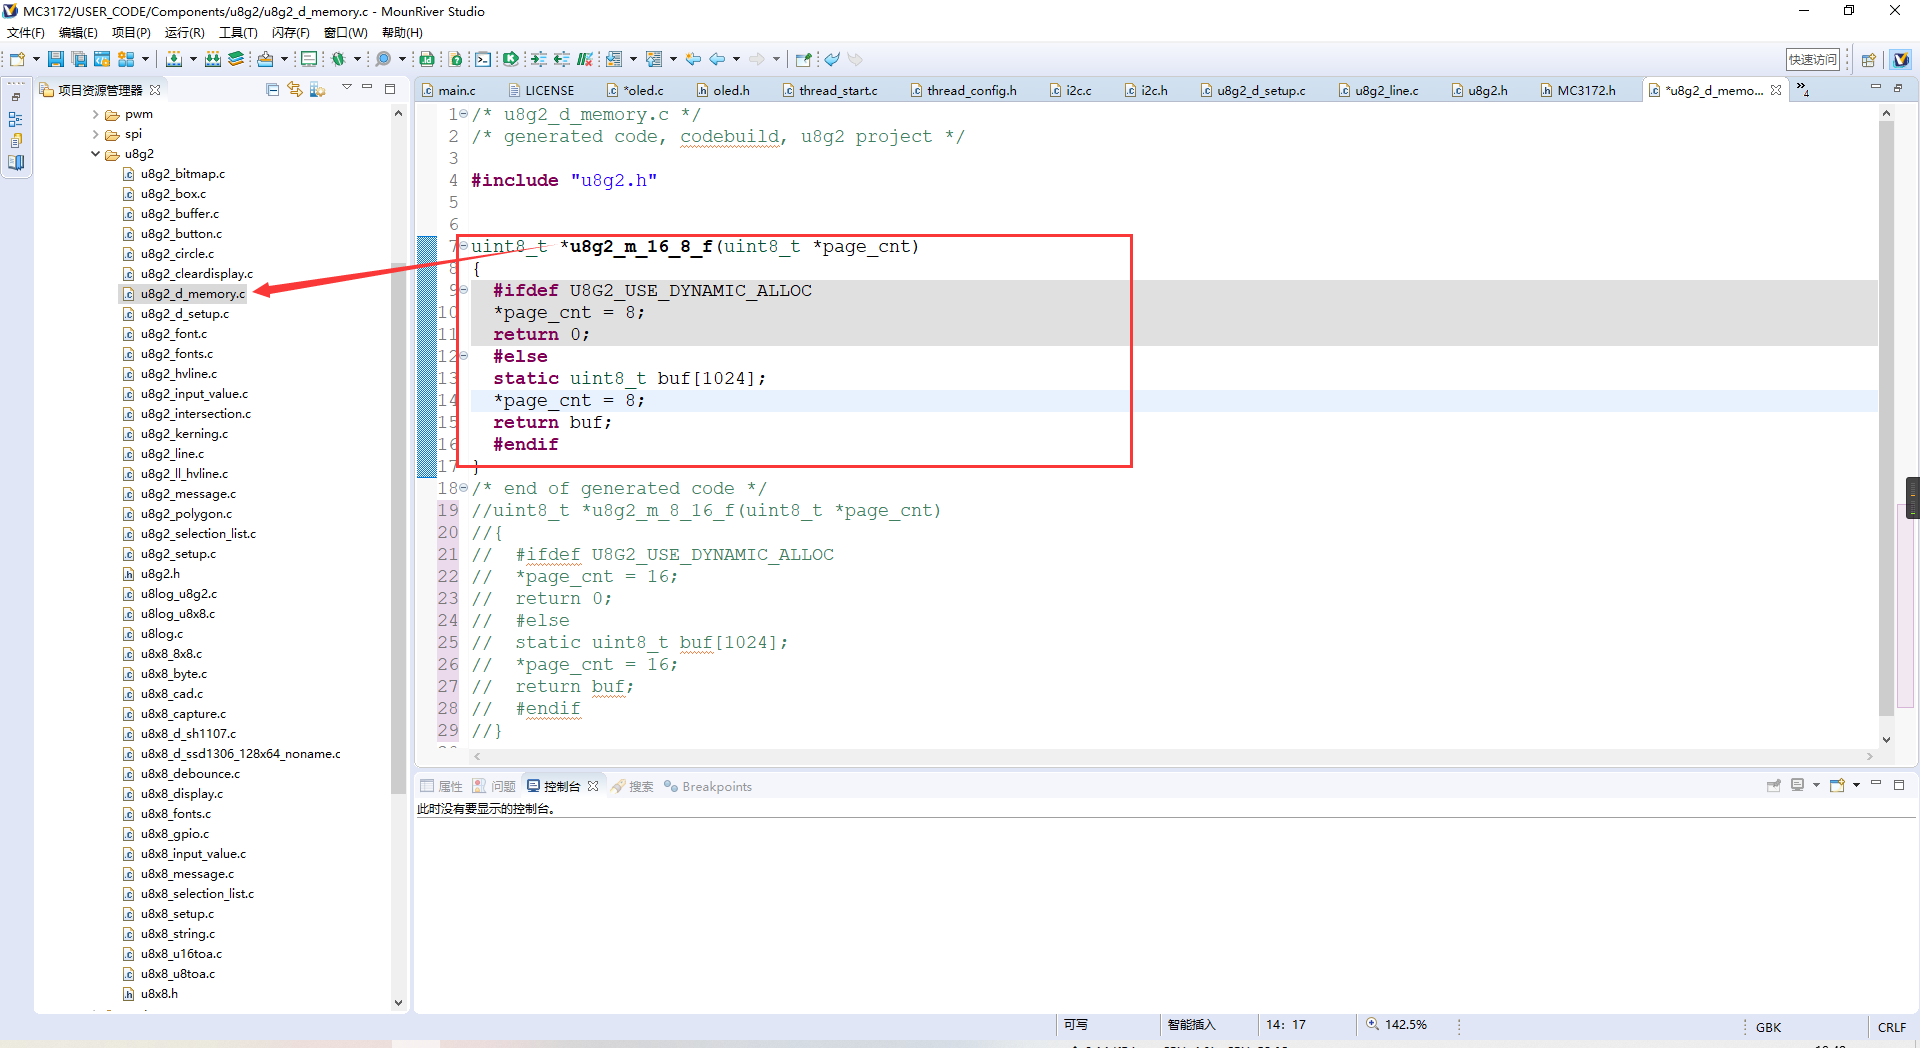Click the green download build icon
The image size is (1920, 1048).
tap(174, 59)
